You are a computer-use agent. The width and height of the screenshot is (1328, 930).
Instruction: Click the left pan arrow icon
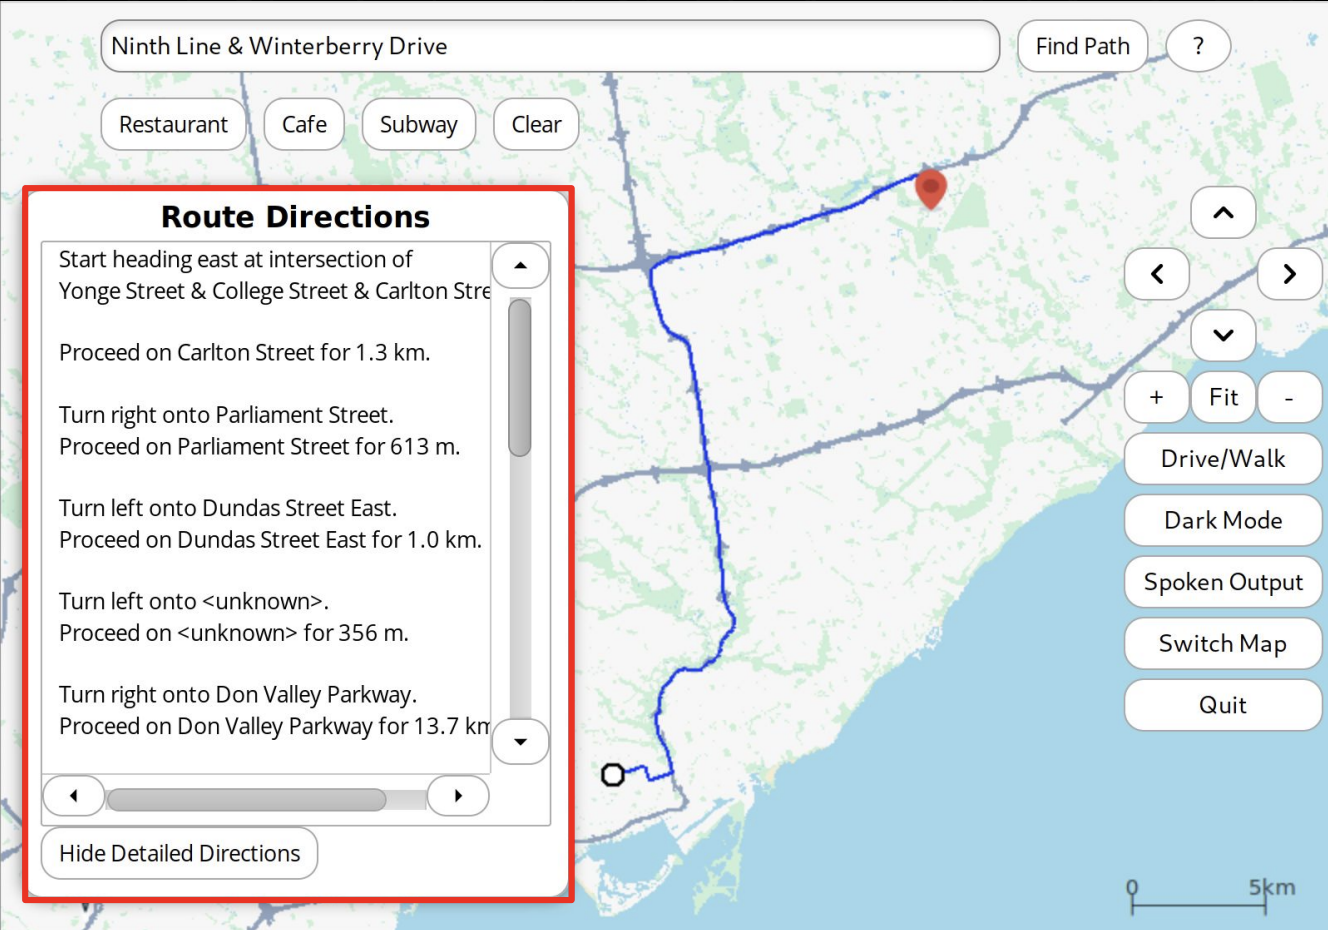coord(1156,274)
